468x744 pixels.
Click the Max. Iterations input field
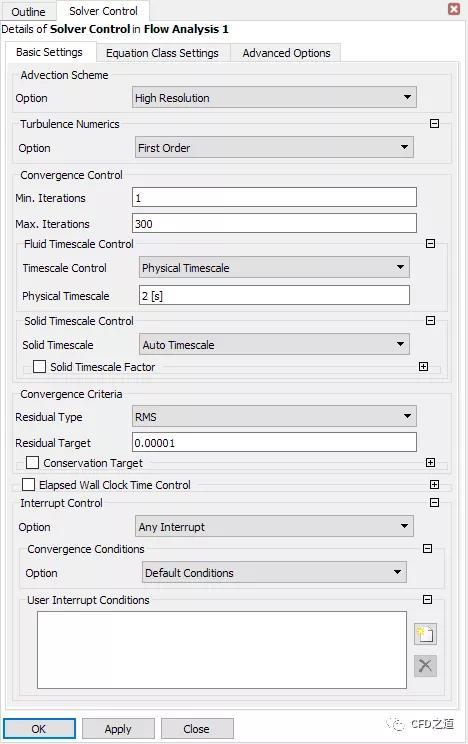pyautogui.click(x=274, y=223)
